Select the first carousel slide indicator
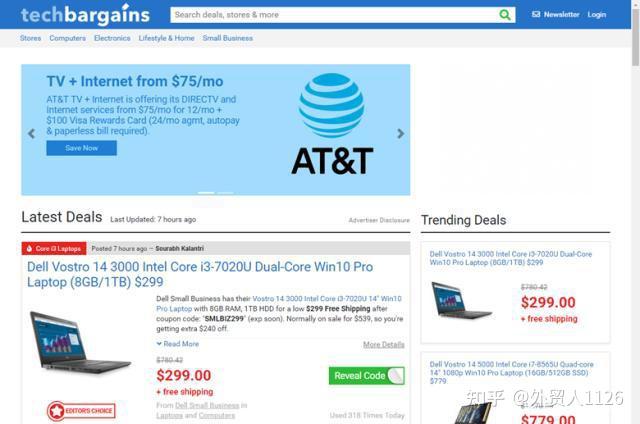This screenshot has width=640, height=424. 206,193
